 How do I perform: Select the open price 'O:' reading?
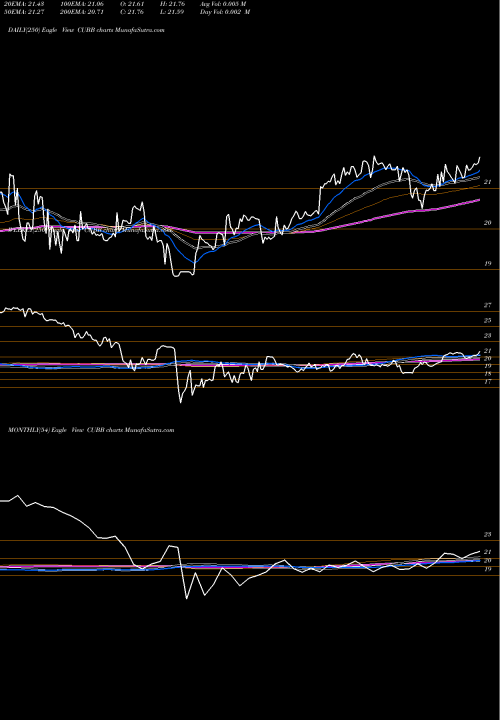(131, 4)
